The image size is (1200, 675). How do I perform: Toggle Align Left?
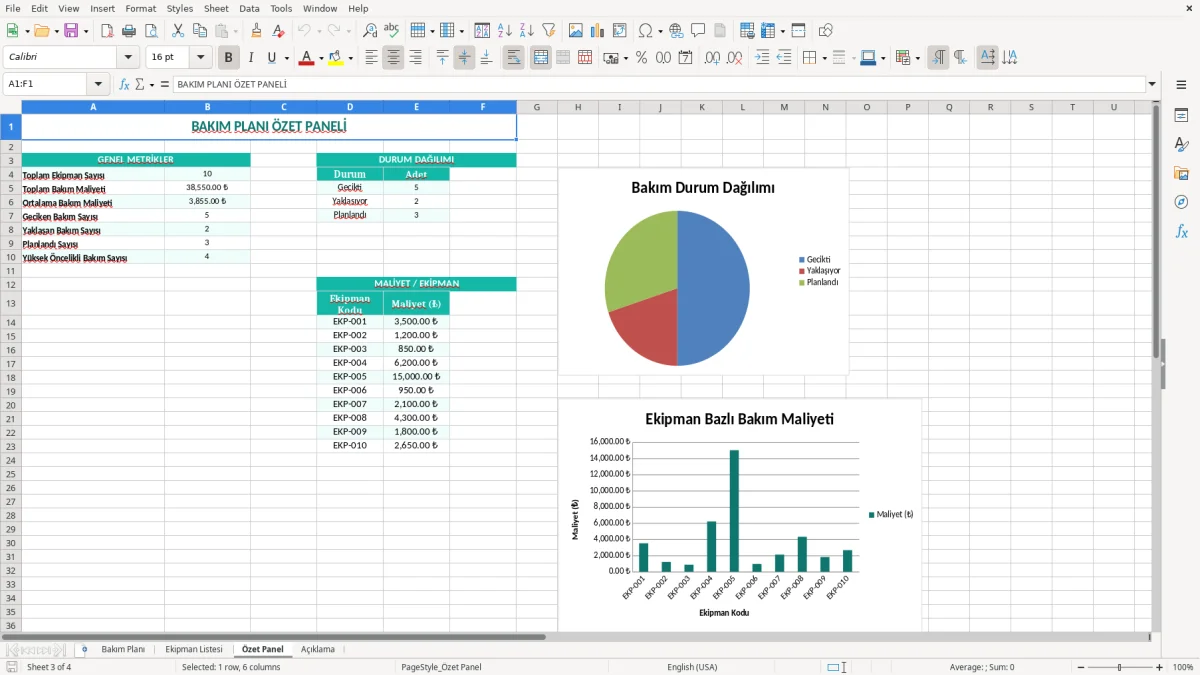(371, 58)
